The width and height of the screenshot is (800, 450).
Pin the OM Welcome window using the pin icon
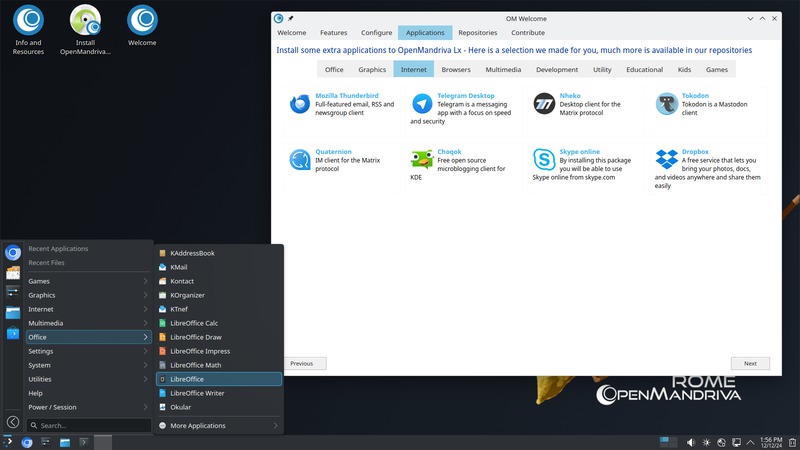tap(291, 18)
